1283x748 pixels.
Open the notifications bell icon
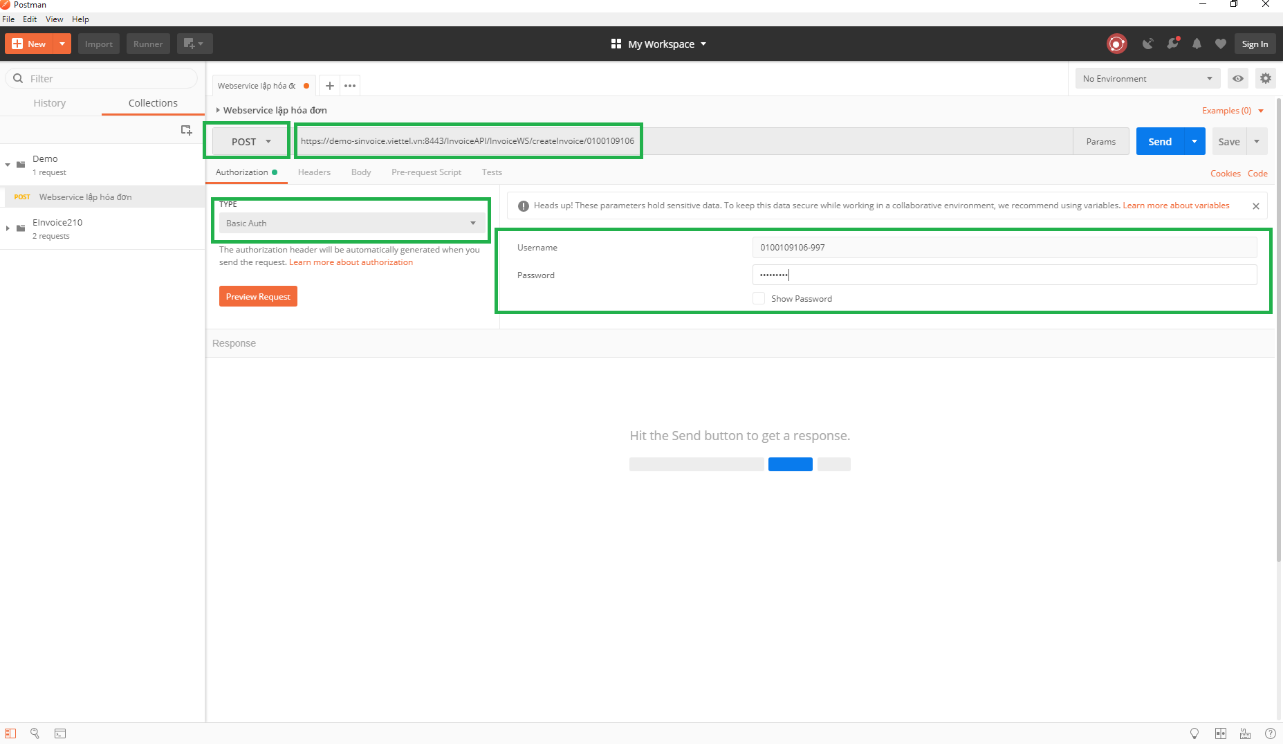coord(1196,44)
